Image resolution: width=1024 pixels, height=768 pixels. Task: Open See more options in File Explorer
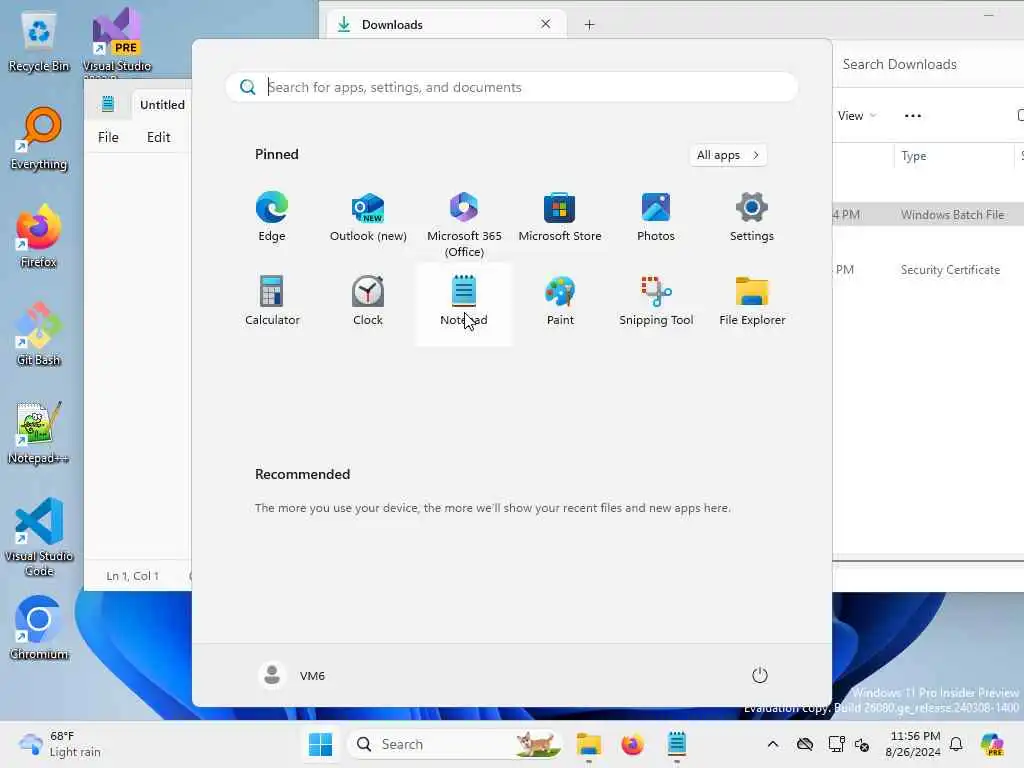click(912, 116)
